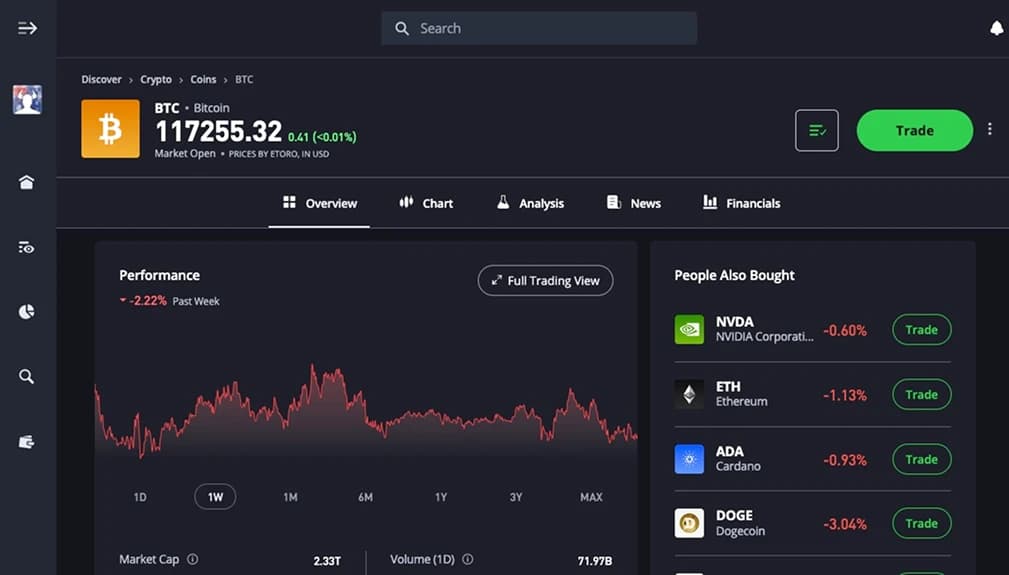
Task: Select the 1Y time range
Action: tap(441, 497)
